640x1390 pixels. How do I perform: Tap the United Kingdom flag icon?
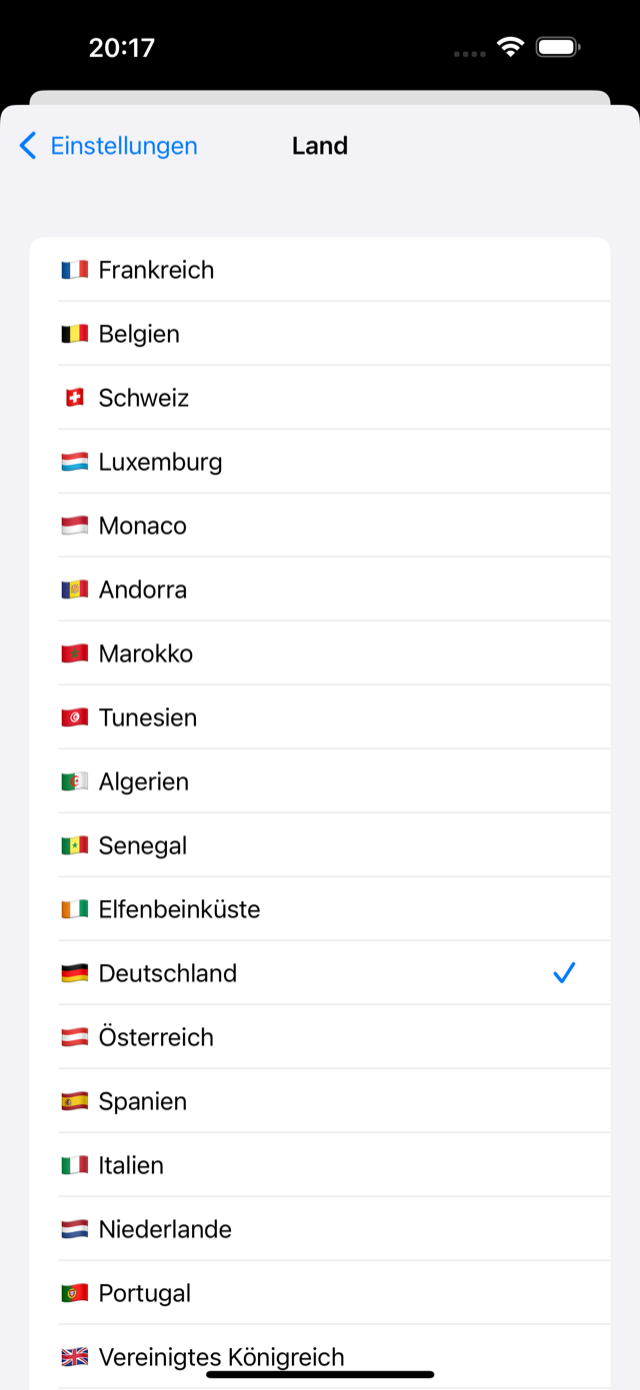pos(75,1358)
